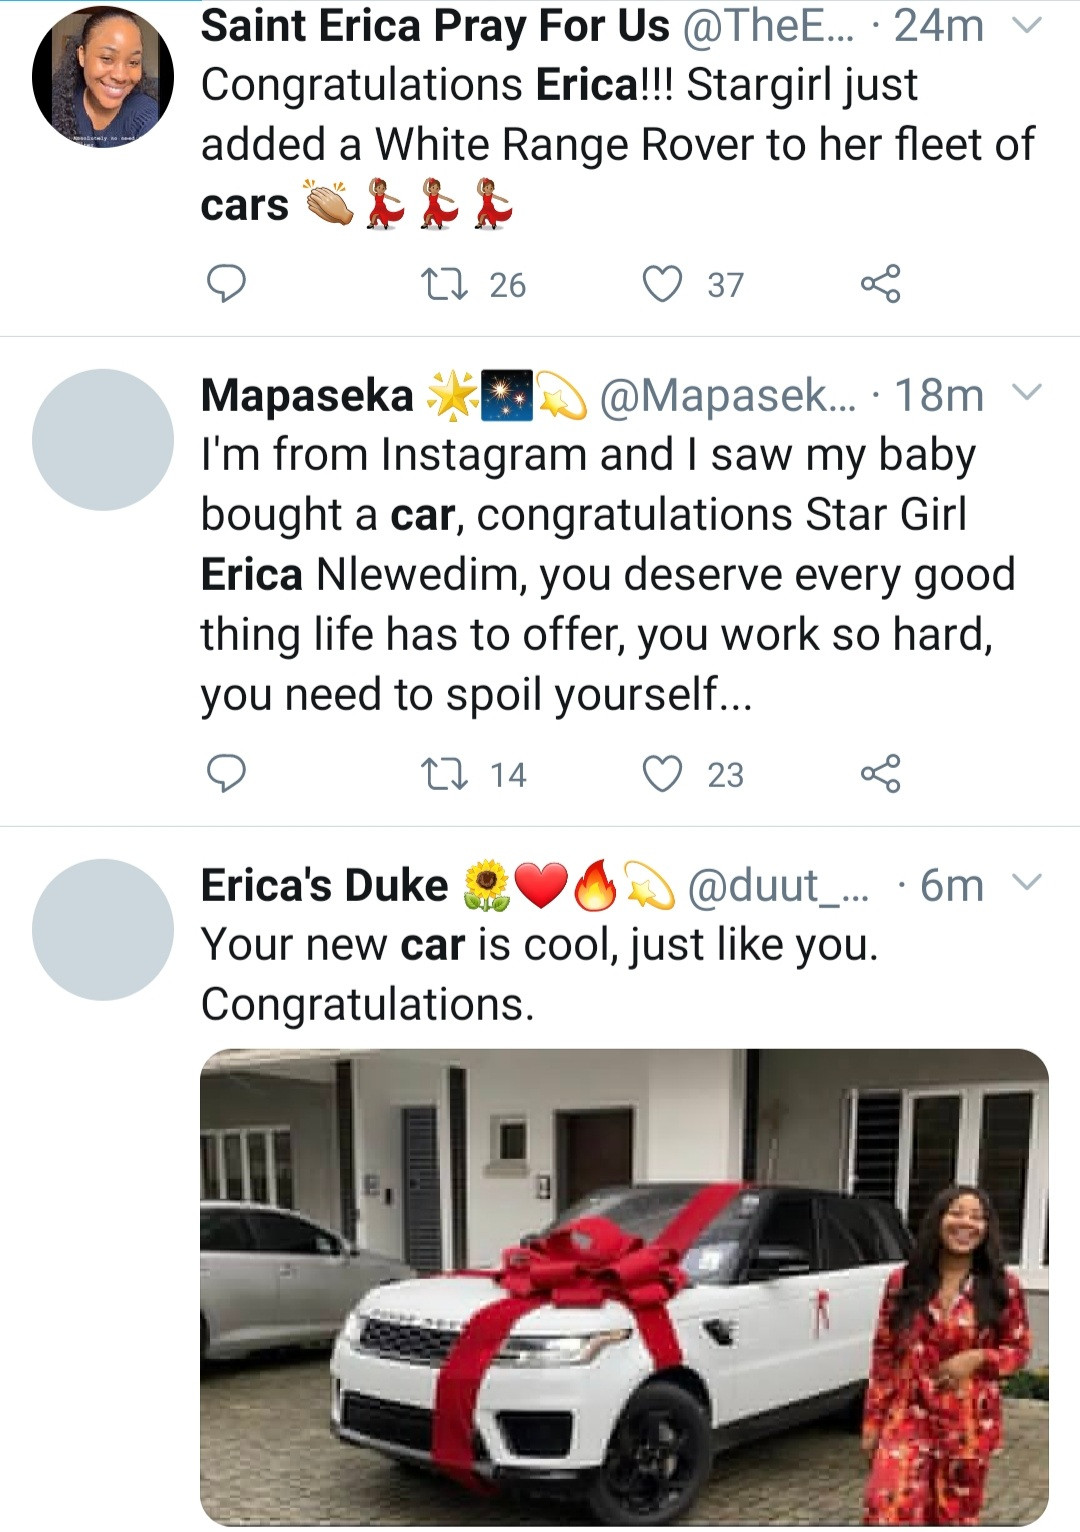This screenshot has width=1080, height=1532.
Task: Share the Saint Erica Pray For Us tweet
Action: pos(880,284)
